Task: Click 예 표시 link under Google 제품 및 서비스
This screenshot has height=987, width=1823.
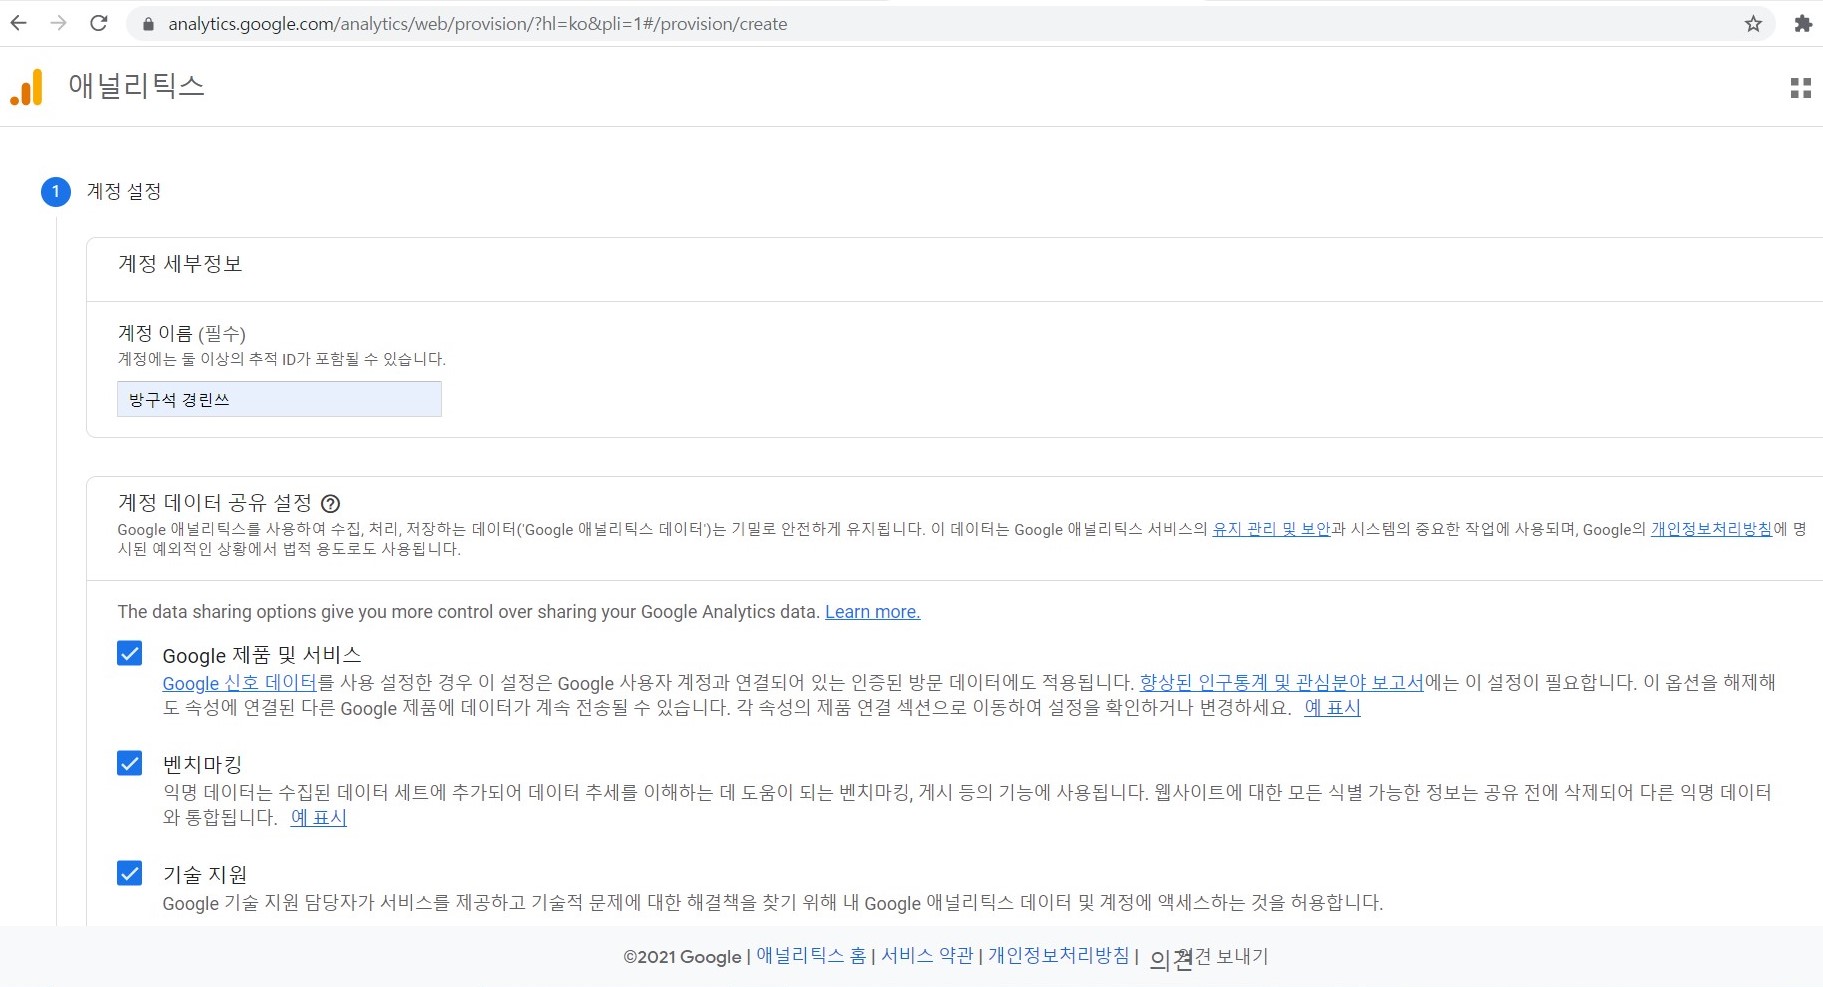Action: (x=1332, y=708)
